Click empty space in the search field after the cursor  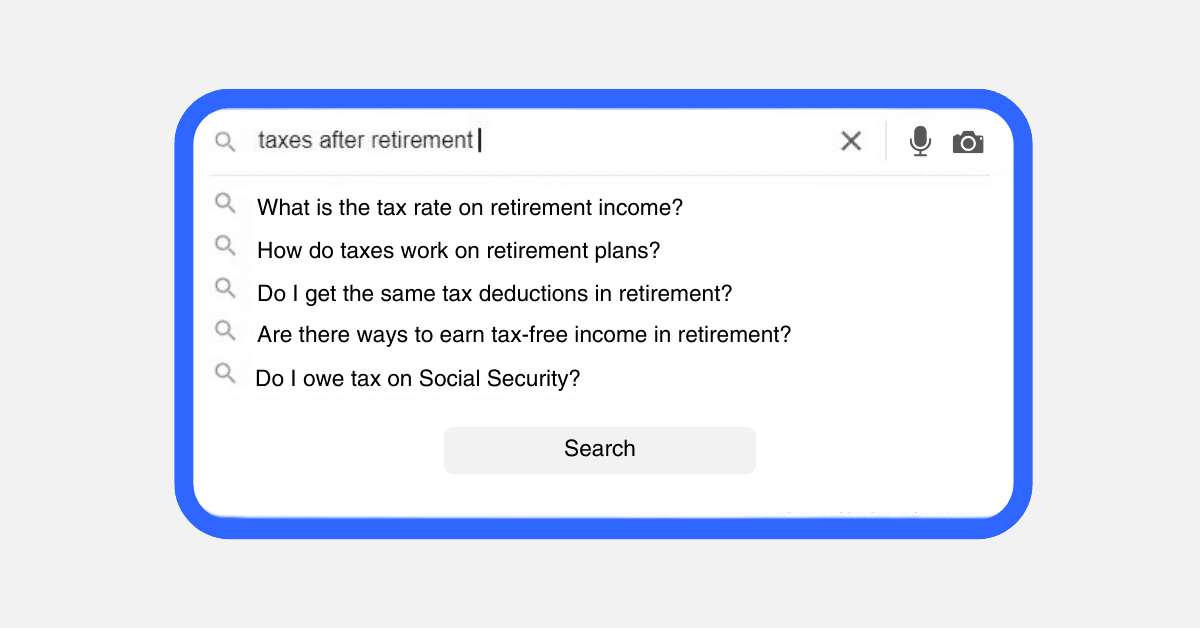[650, 141]
